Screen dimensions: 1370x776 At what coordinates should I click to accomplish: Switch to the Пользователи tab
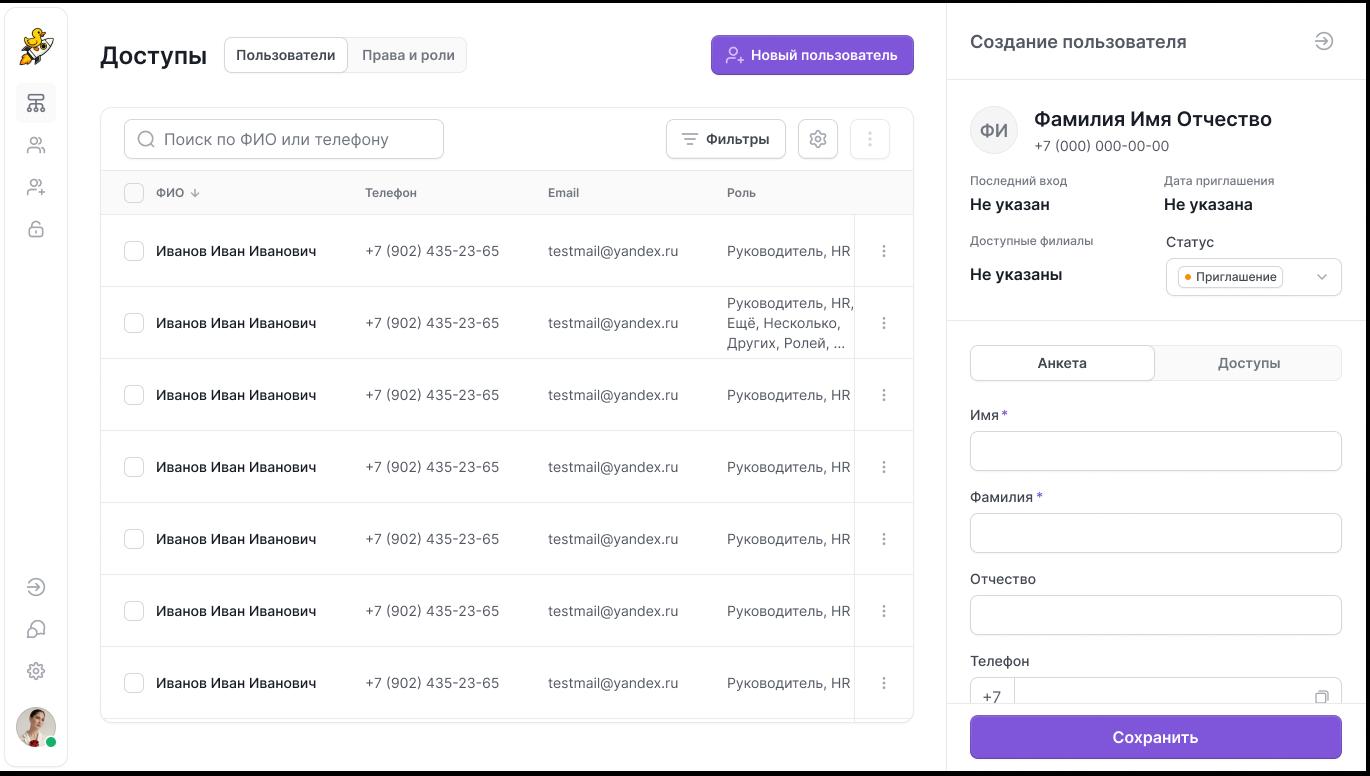pos(286,55)
